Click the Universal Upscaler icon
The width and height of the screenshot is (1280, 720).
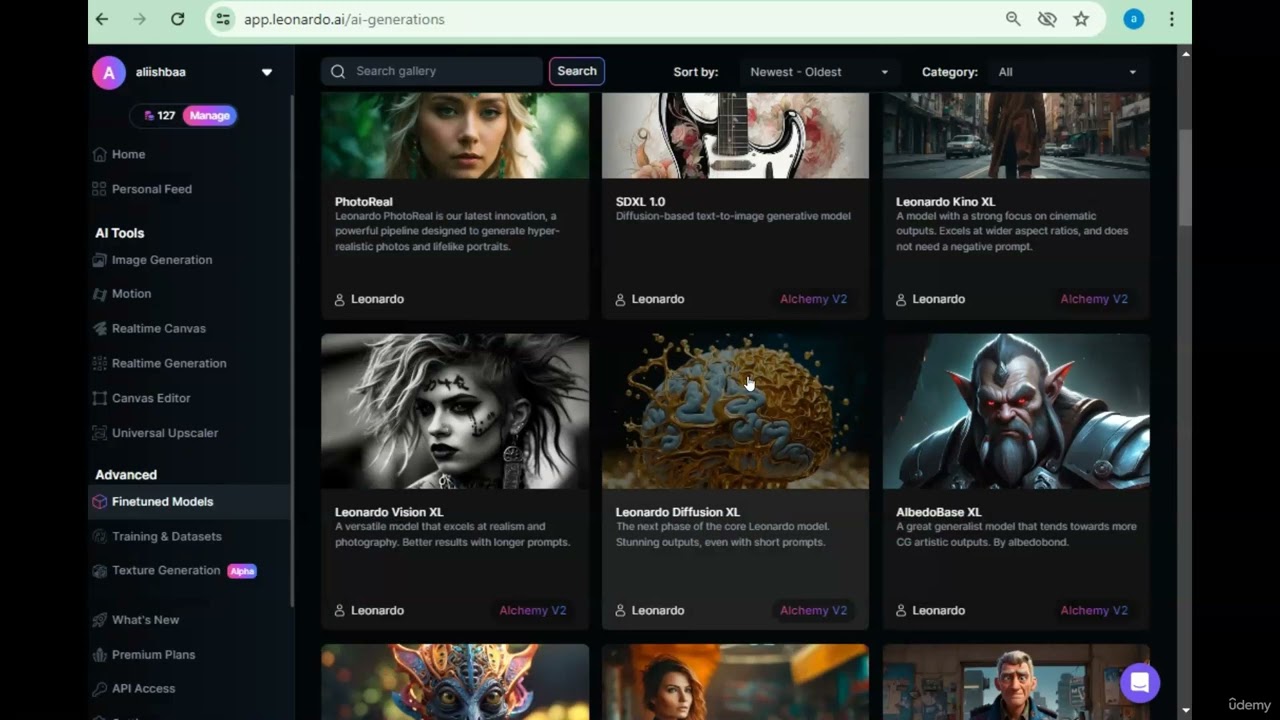tap(99, 433)
